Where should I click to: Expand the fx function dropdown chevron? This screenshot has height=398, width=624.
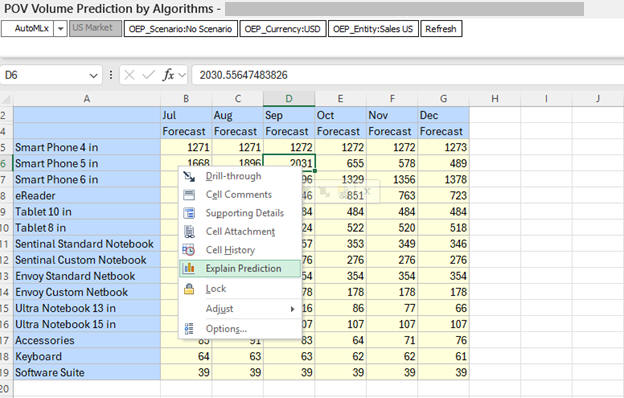coord(182,75)
